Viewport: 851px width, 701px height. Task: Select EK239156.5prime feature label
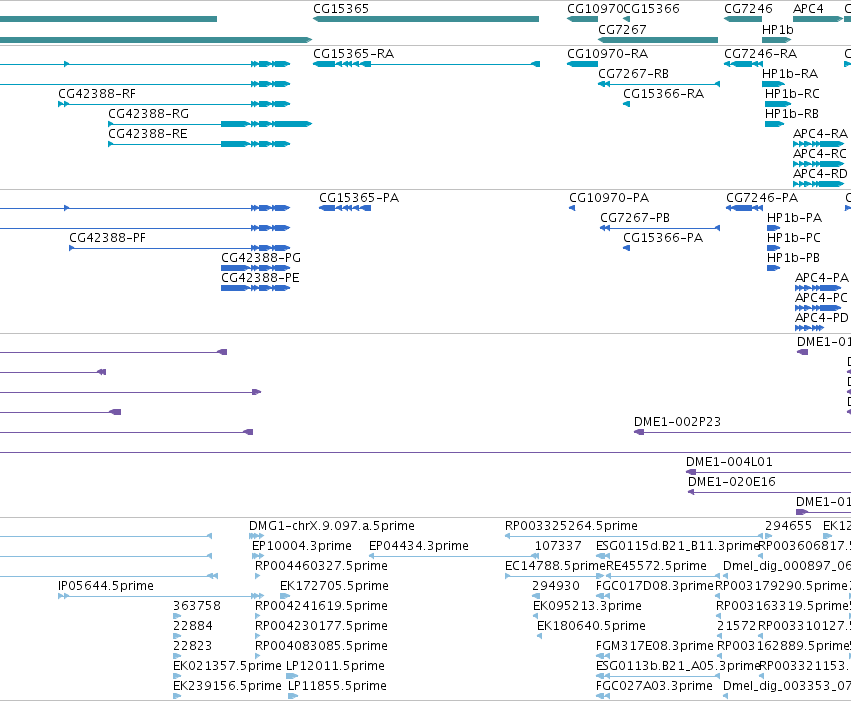coord(227,686)
